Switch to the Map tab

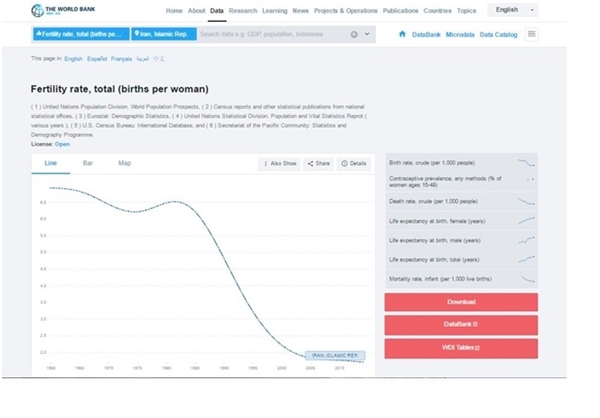(124, 163)
